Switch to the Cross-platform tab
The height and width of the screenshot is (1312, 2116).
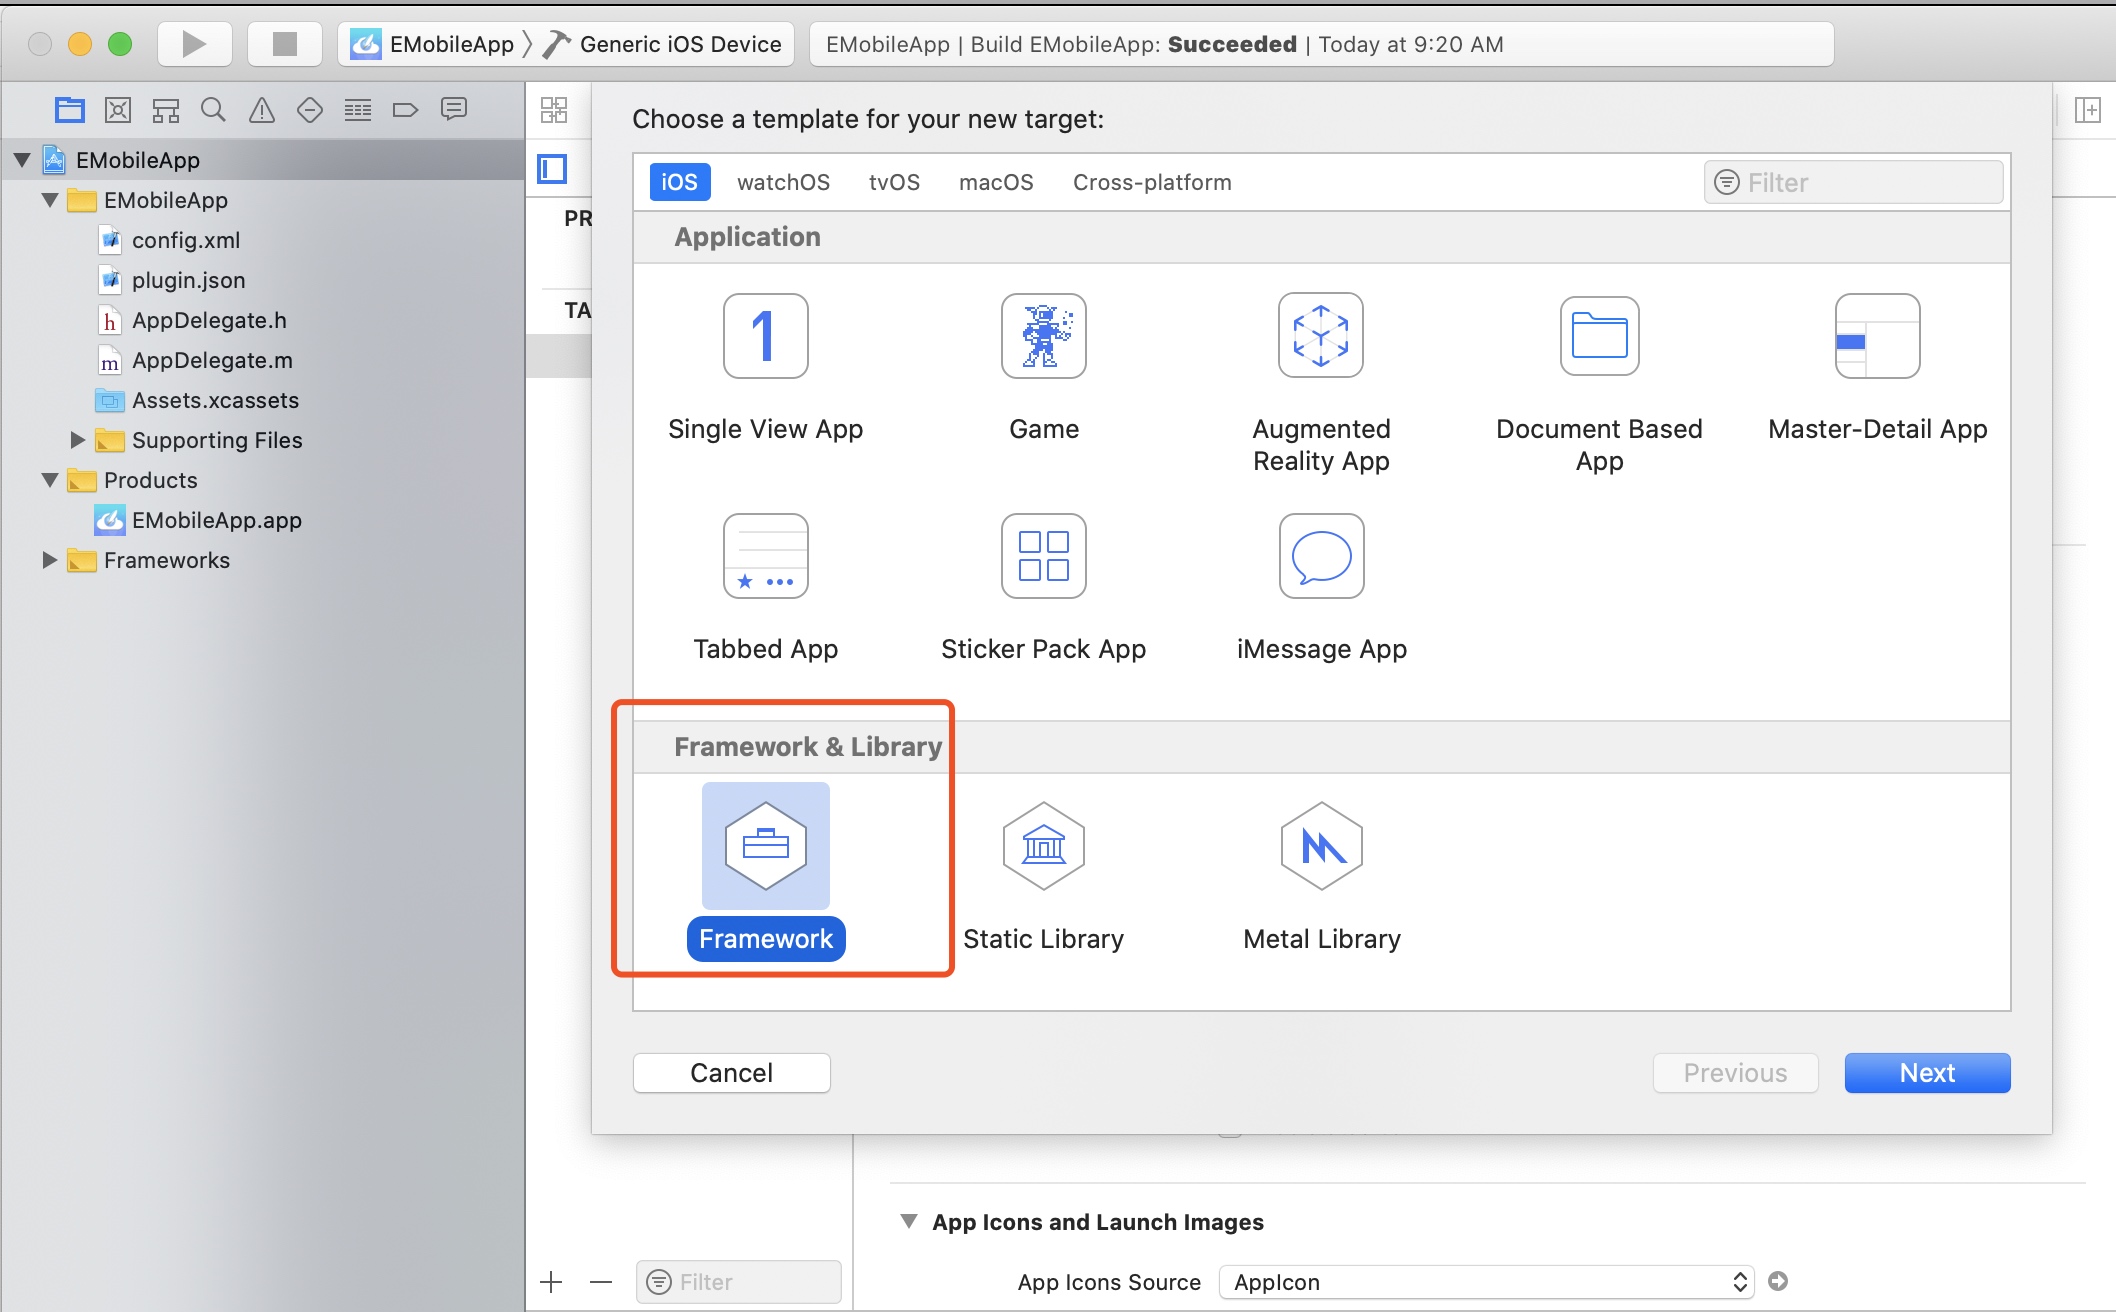coord(1152,182)
